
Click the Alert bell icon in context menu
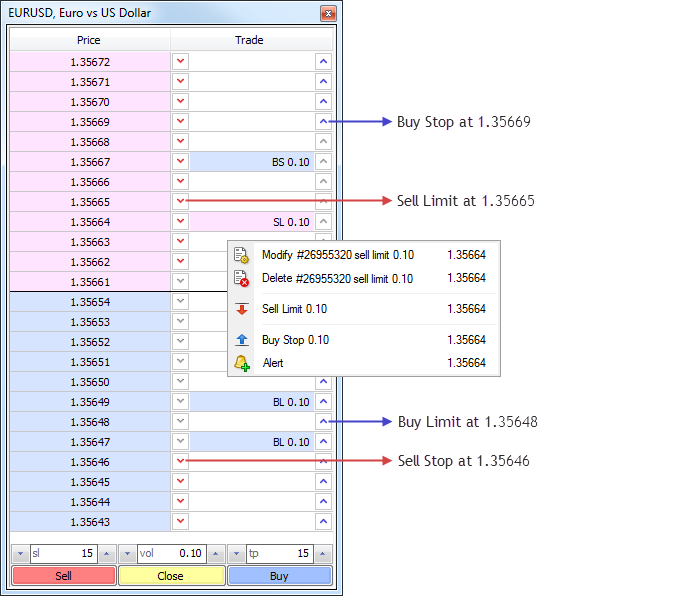pos(242,364)
